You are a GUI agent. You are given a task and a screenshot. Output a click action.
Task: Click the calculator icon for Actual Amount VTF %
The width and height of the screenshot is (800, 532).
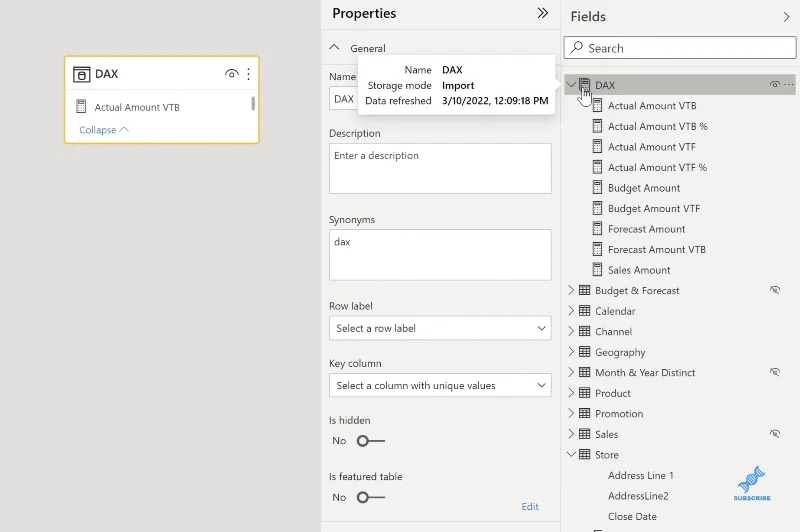click(x=597, y=167)
